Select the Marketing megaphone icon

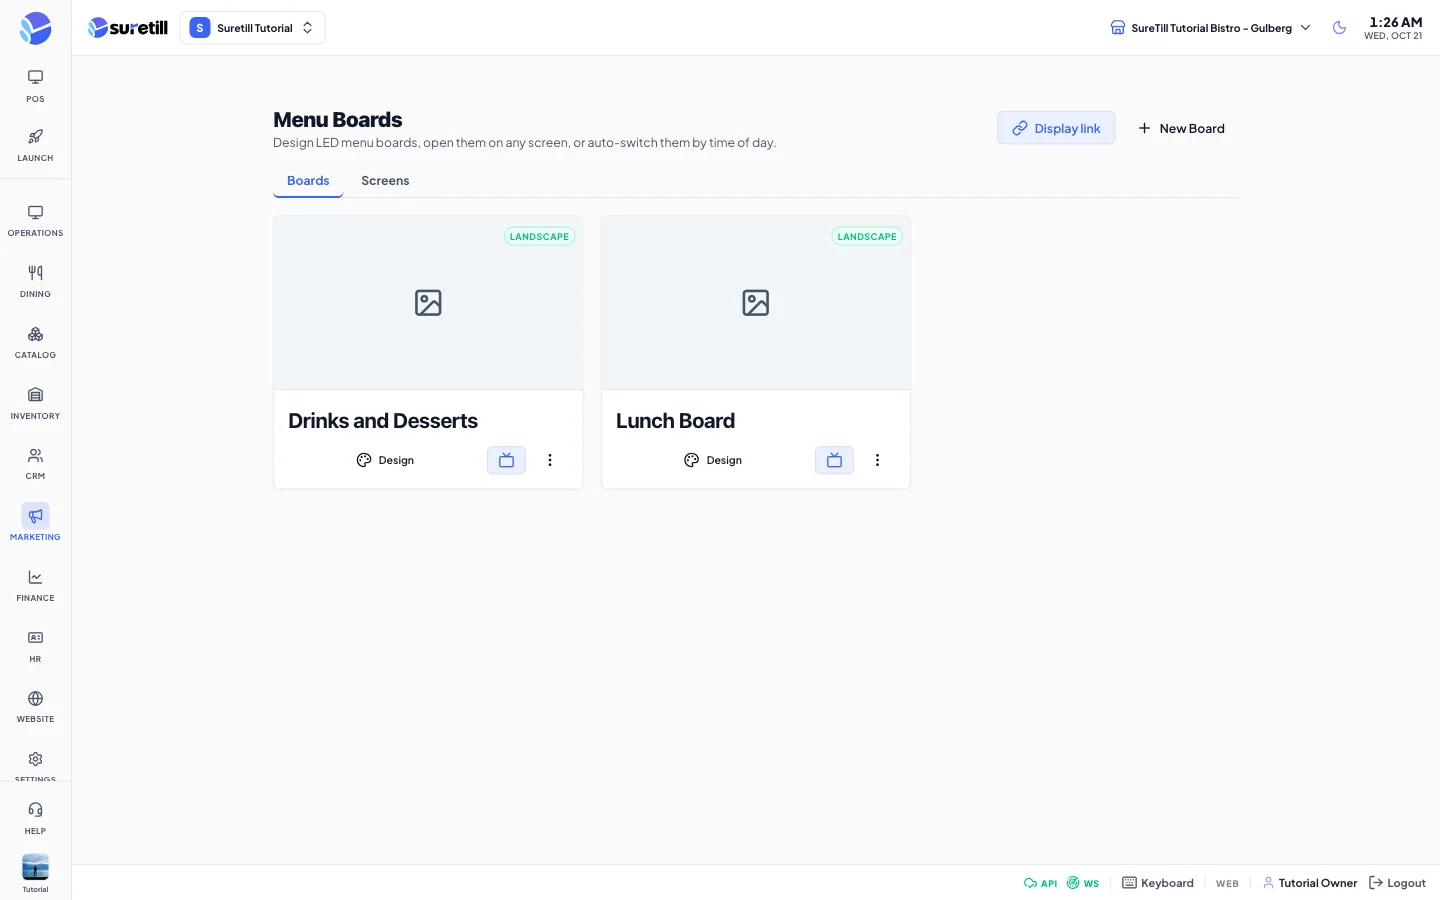click(35, 516)
